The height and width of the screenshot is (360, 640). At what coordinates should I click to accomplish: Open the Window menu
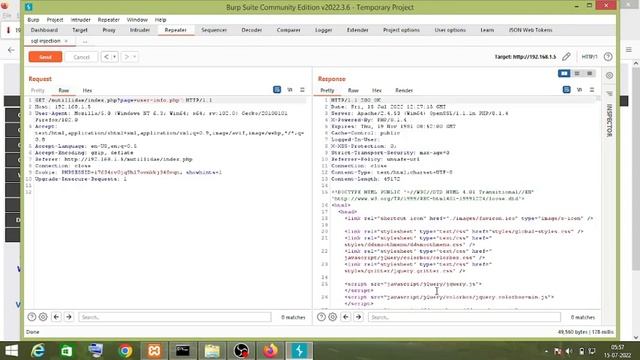click(x=137, y=20)
